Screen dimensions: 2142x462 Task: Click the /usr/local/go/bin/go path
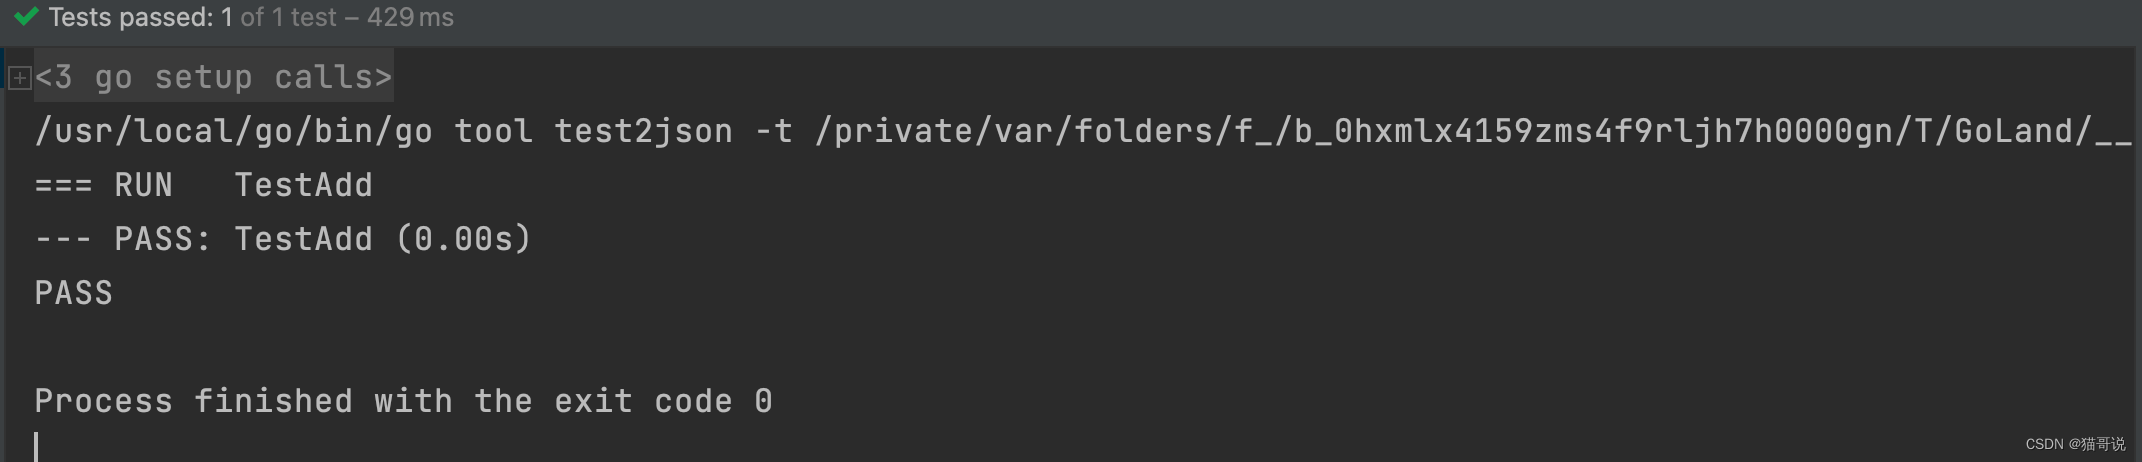pos(233,131)
